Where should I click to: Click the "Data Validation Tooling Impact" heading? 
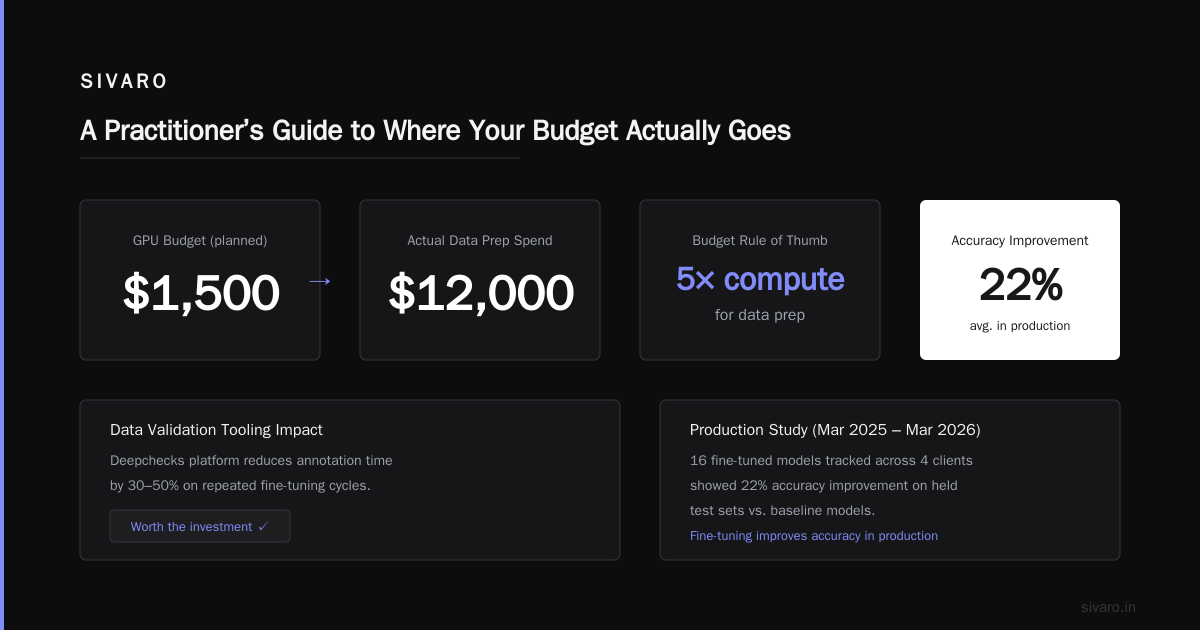pos(216,430)
